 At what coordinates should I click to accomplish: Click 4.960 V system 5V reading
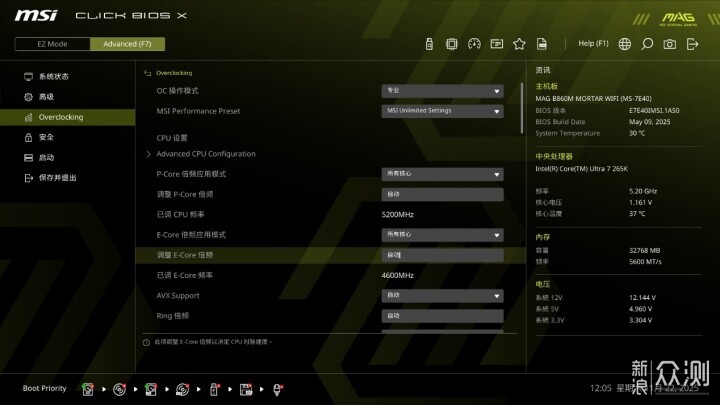click(640, 309)
